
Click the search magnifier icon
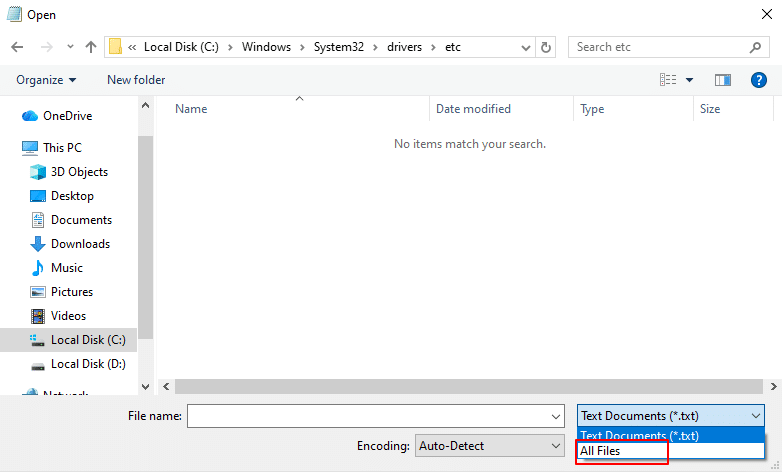(755, 47)
